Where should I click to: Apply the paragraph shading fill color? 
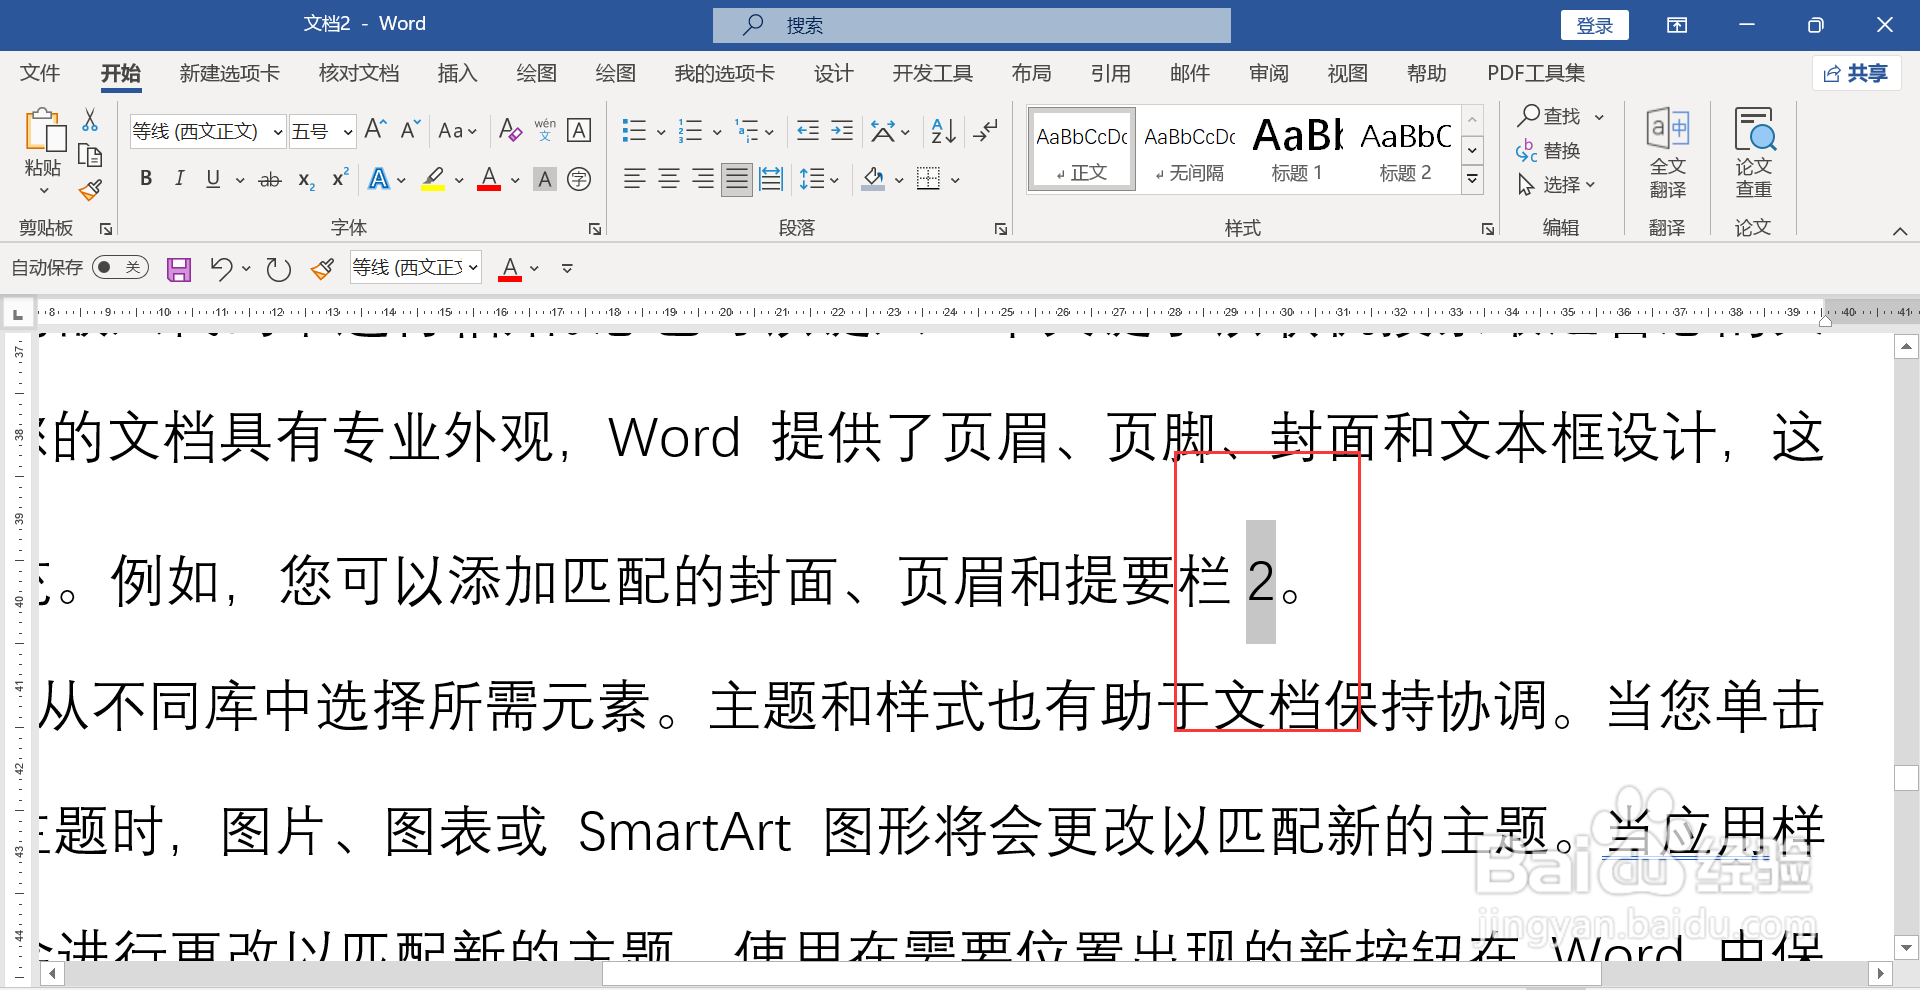pyautogui.click(x=873, y=179)
